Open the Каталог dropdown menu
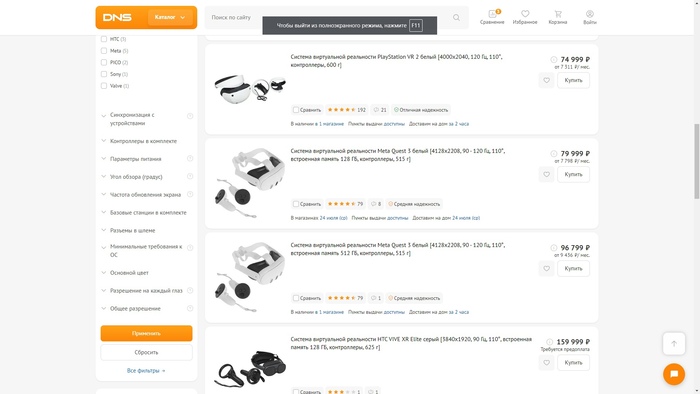 [171, 17]
